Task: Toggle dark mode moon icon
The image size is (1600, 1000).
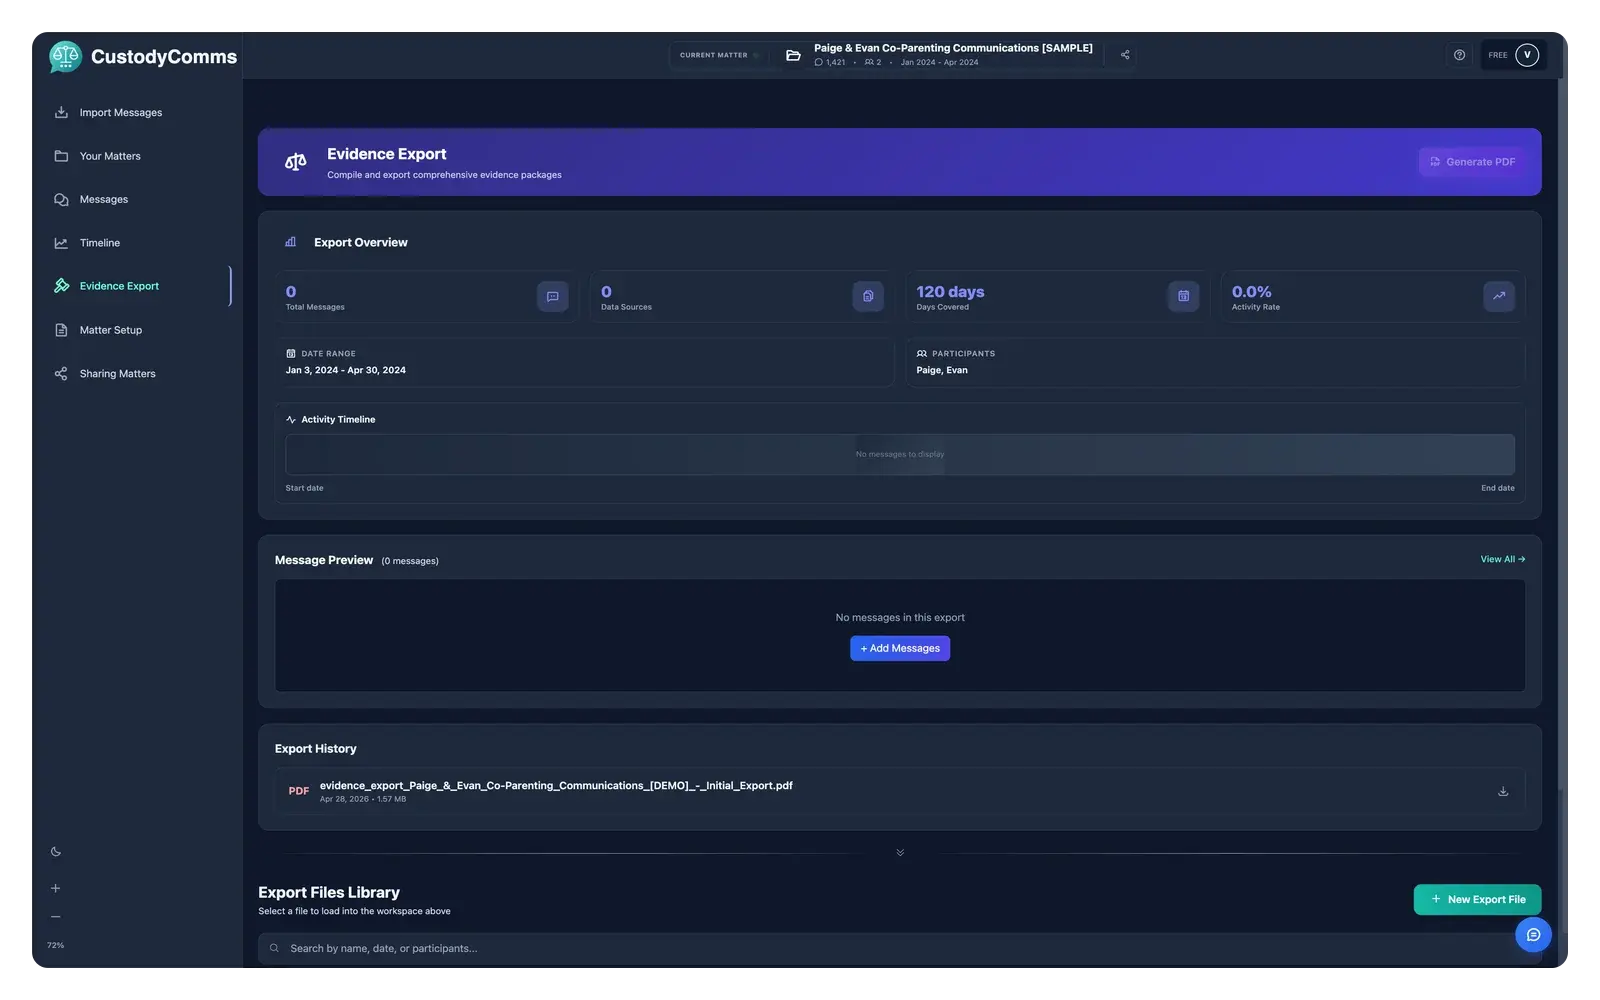Action: [56, 852]
